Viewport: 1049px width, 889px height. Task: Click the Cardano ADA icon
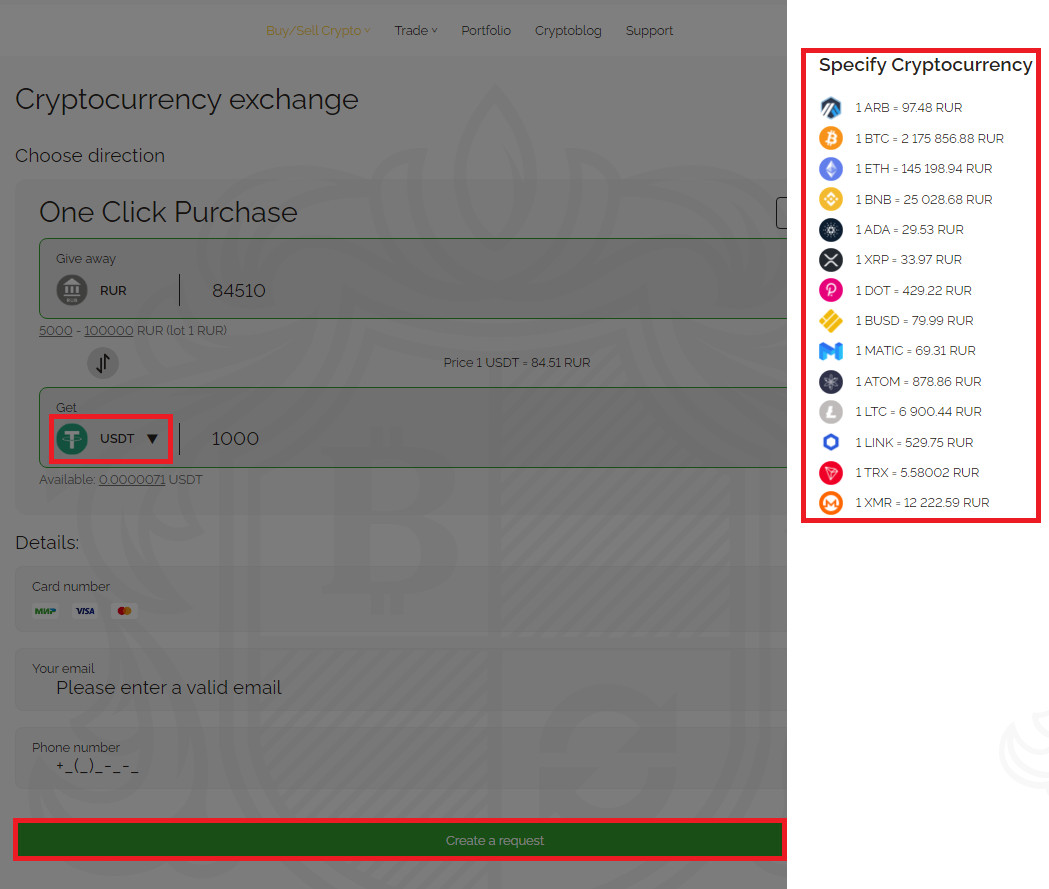(831, 229)
